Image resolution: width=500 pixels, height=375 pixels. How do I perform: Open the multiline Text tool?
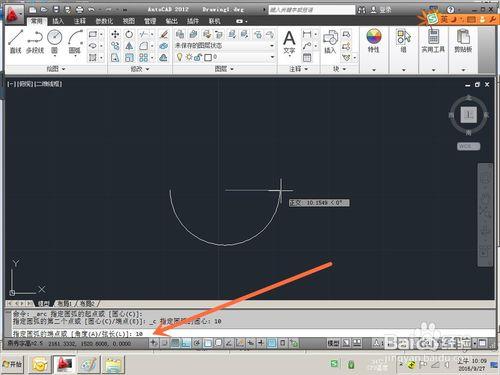click(289, 42)
